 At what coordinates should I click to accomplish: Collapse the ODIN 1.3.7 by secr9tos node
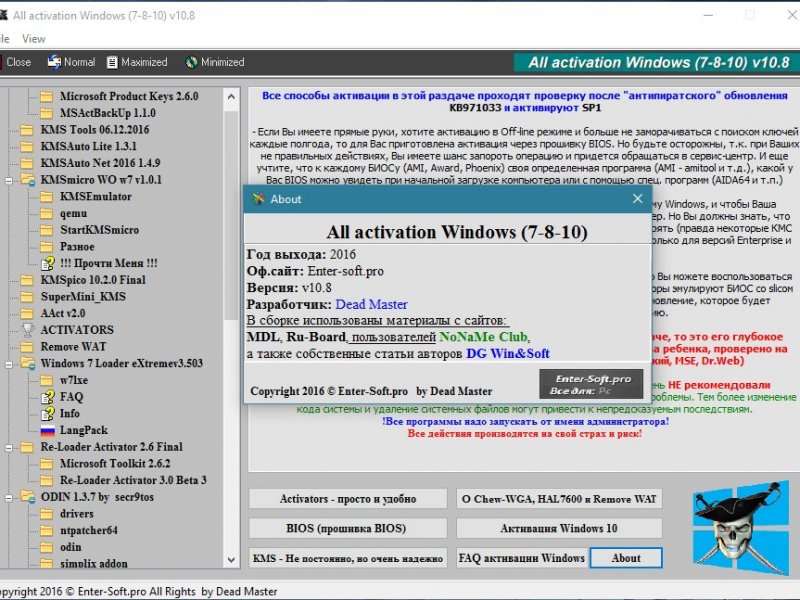9,498
